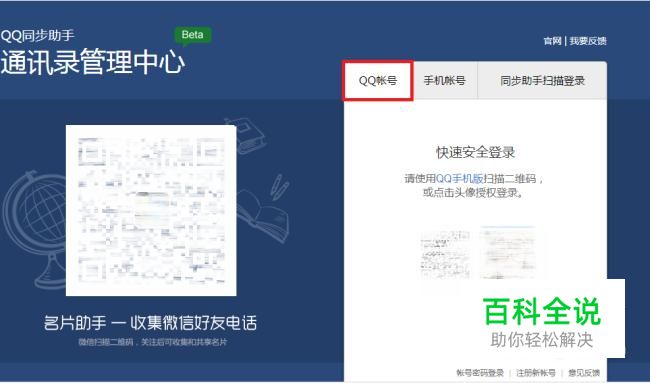Click the QQ同步助手 logo text
This screenshot has width=650, height=383.
click(38, 35)
